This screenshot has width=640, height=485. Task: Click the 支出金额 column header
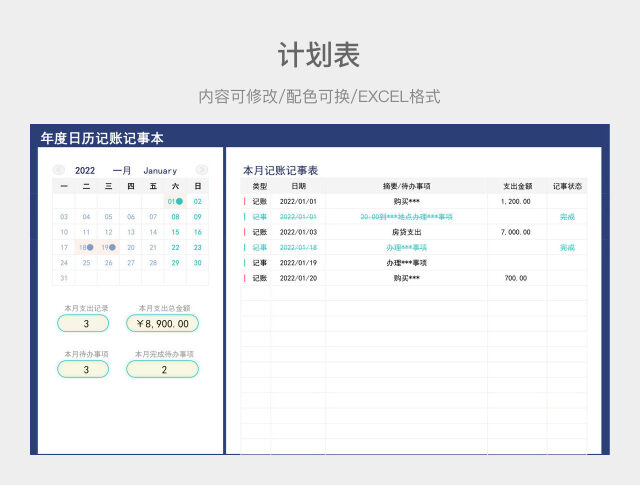pos(517,186)
